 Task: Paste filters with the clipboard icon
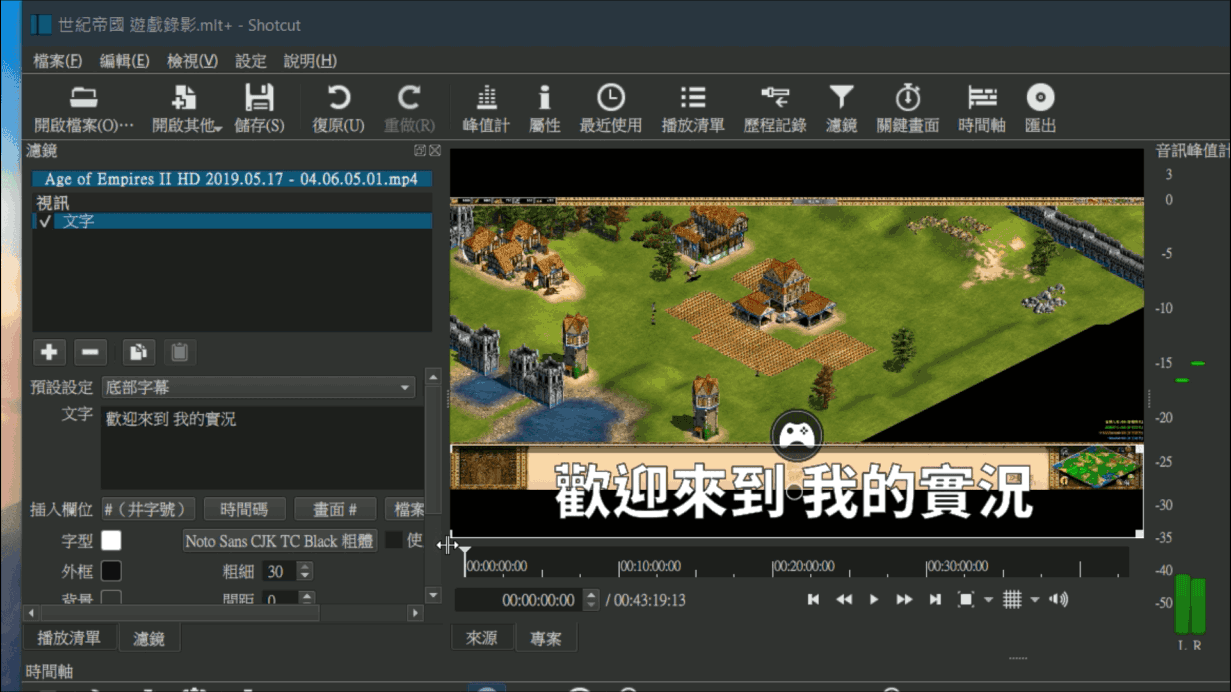179,352
